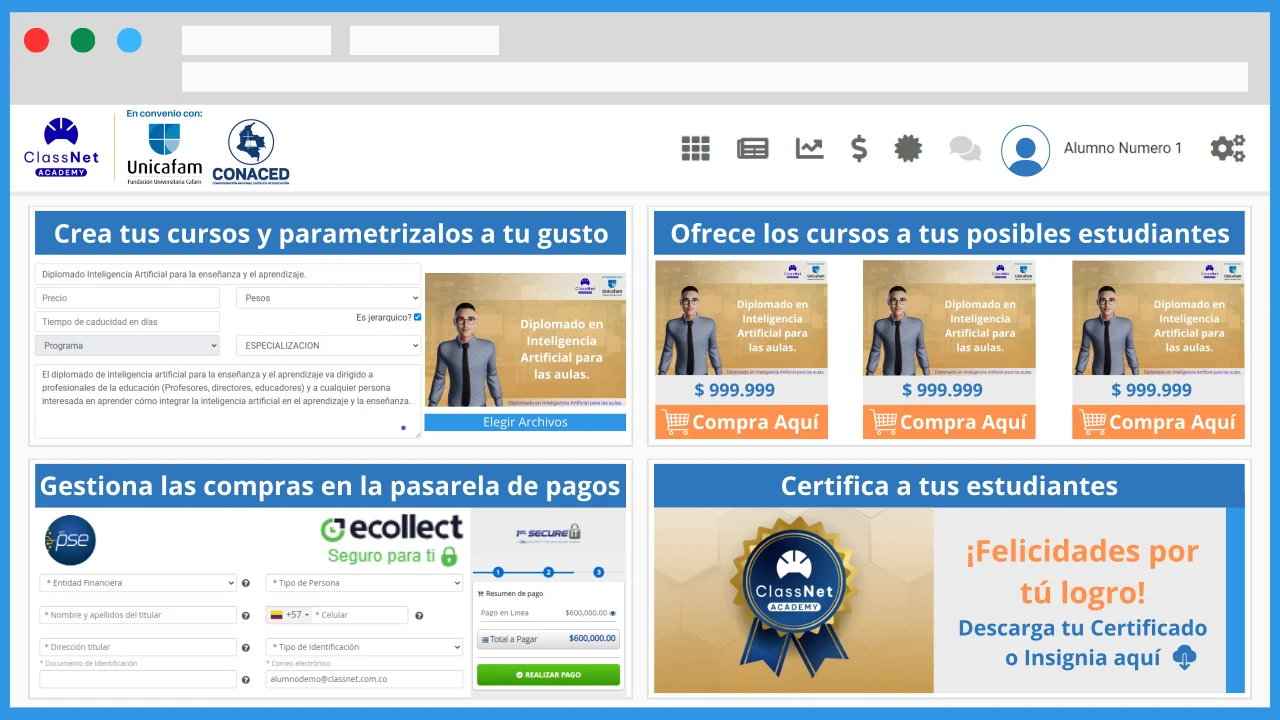Open settings via the gears icon
This screenshot has height=720, width=1280.
[x=1227, y=148]
